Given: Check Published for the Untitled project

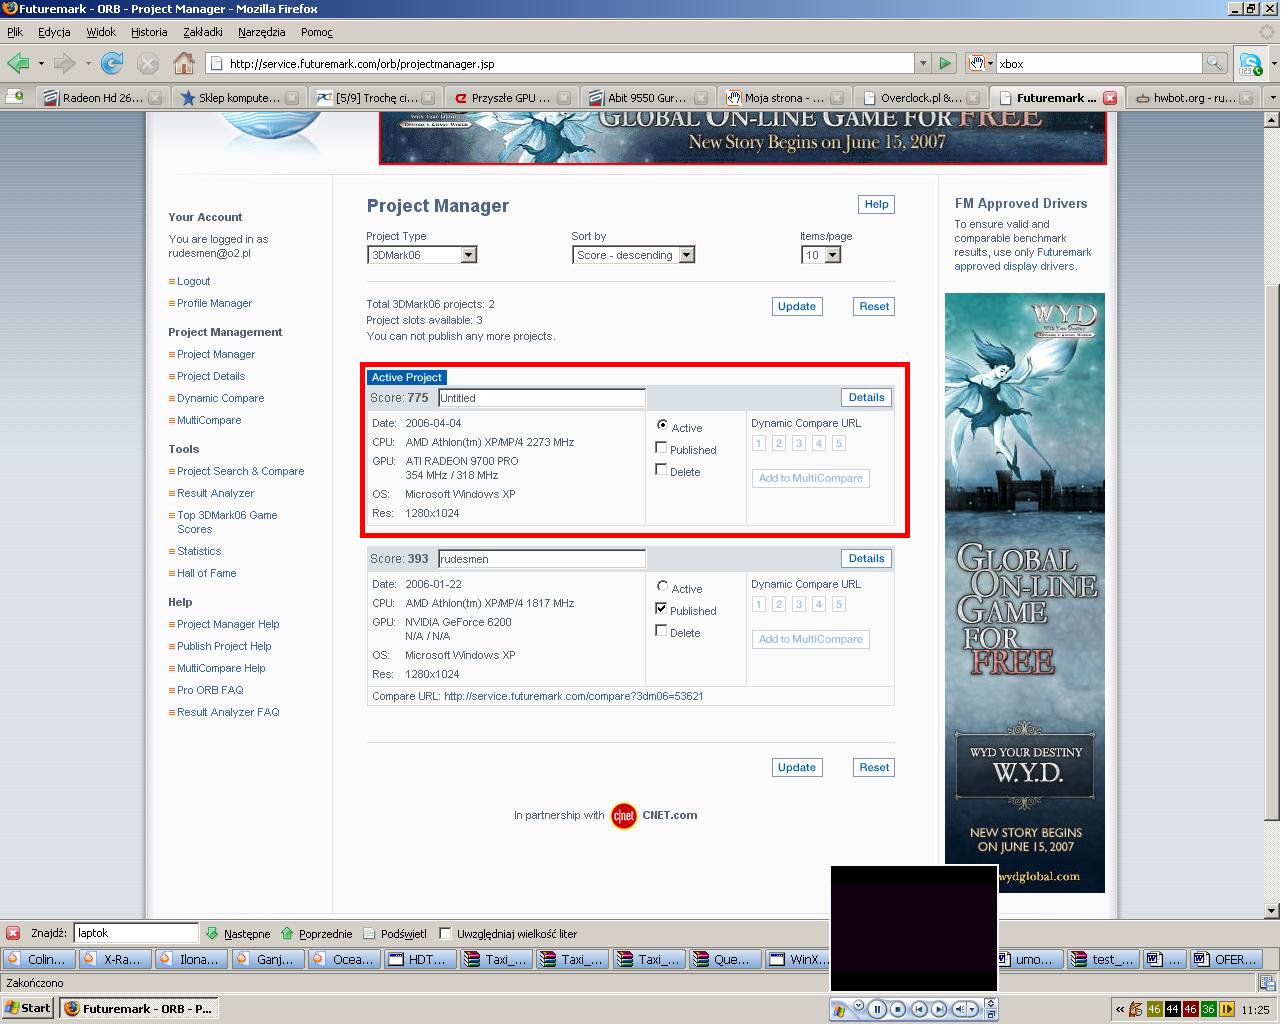Looking at the screenshot, I should pyautogui.click(x=661, y=447).
